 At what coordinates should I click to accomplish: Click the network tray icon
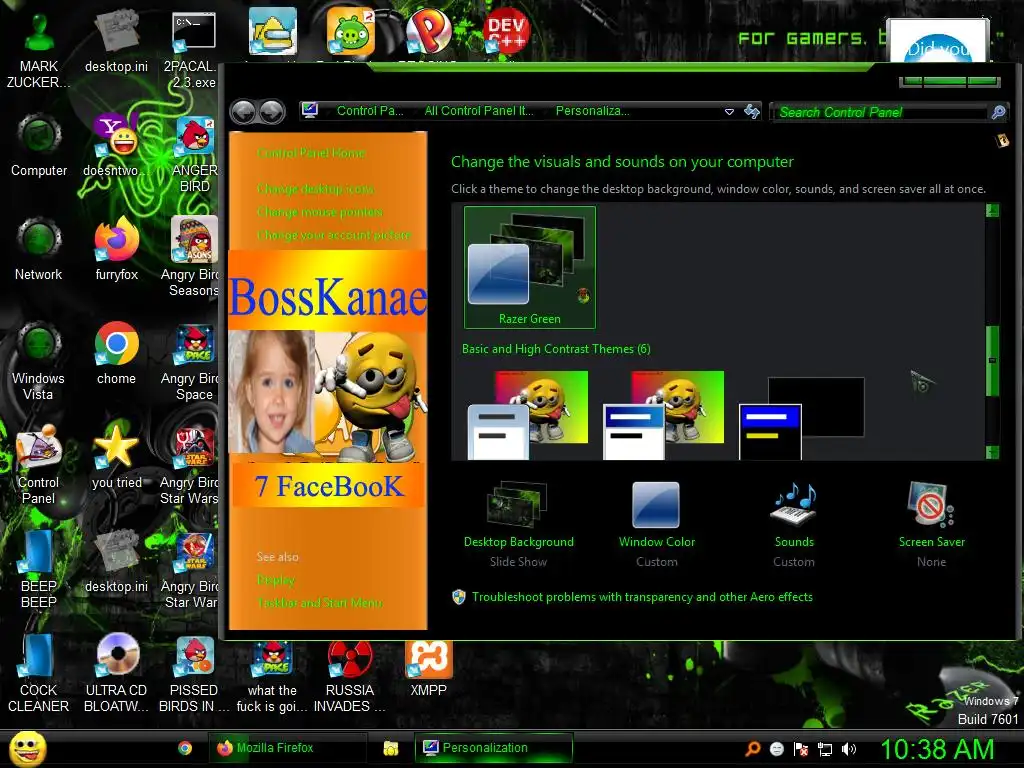pyautogui.click(x=825, y=749)
